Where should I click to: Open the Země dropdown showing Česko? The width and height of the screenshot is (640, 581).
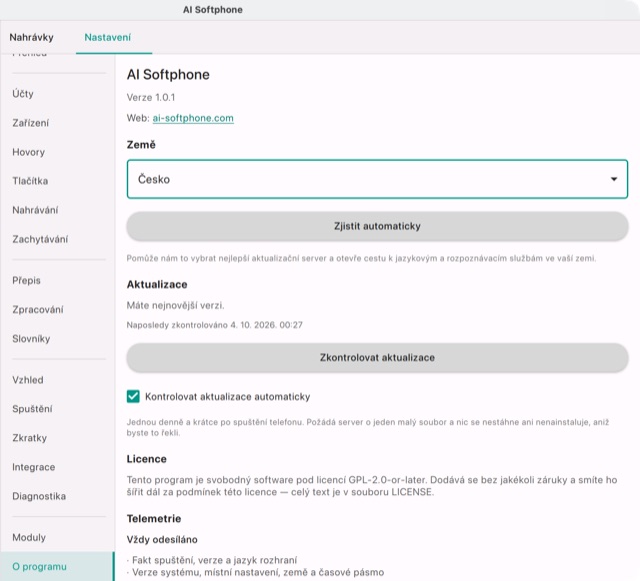click(x=377, y=179)
